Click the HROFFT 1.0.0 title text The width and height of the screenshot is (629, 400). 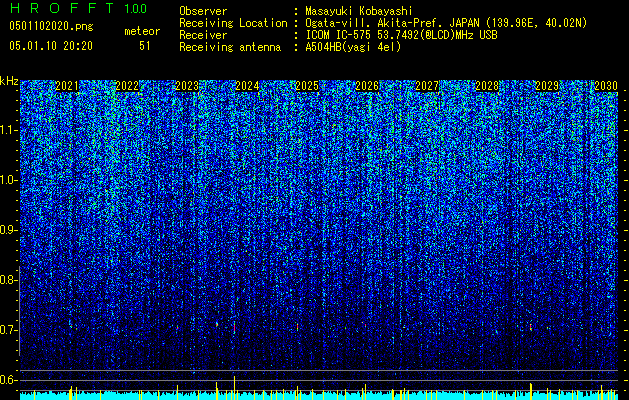pyautogui.click(x=78, y=8)
